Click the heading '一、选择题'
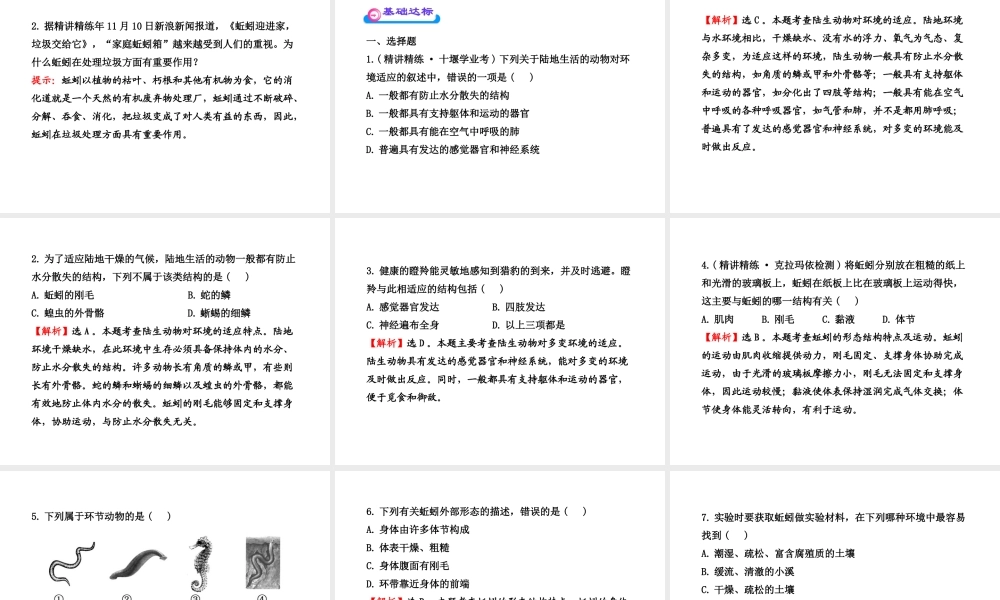The width and height of the screenshot is (1000, 600). [x=391, y=41]
